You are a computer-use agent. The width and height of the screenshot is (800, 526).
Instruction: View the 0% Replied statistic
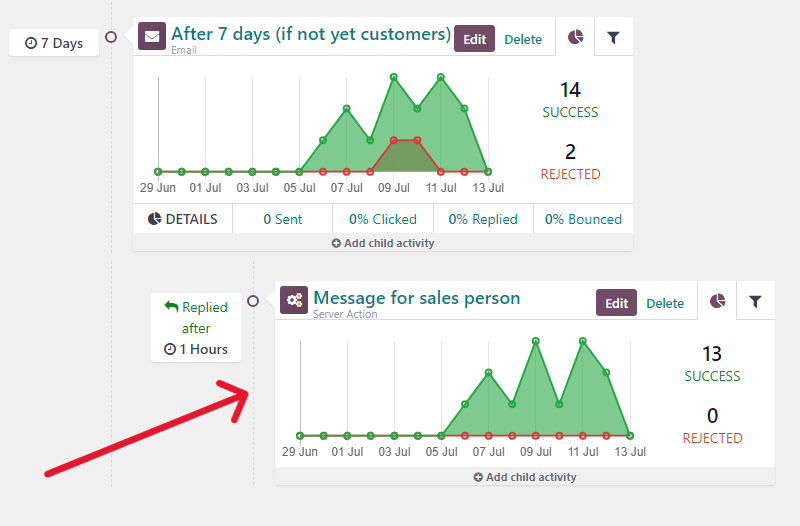point(483,219)
